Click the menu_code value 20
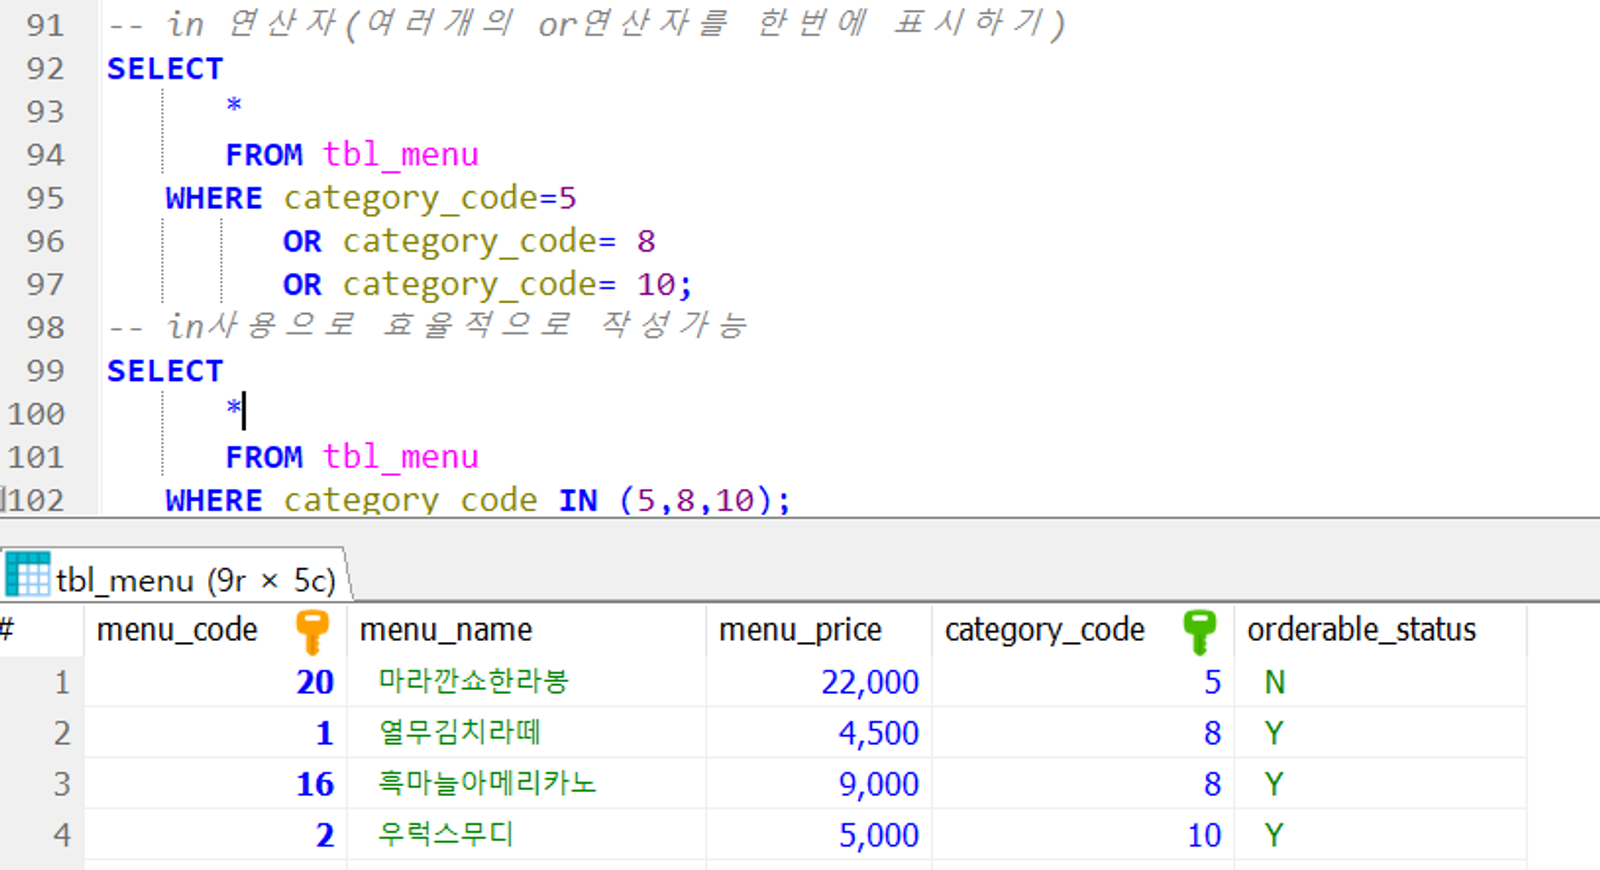The width and height of the screenshot is (1600, 870). [315, 682]
